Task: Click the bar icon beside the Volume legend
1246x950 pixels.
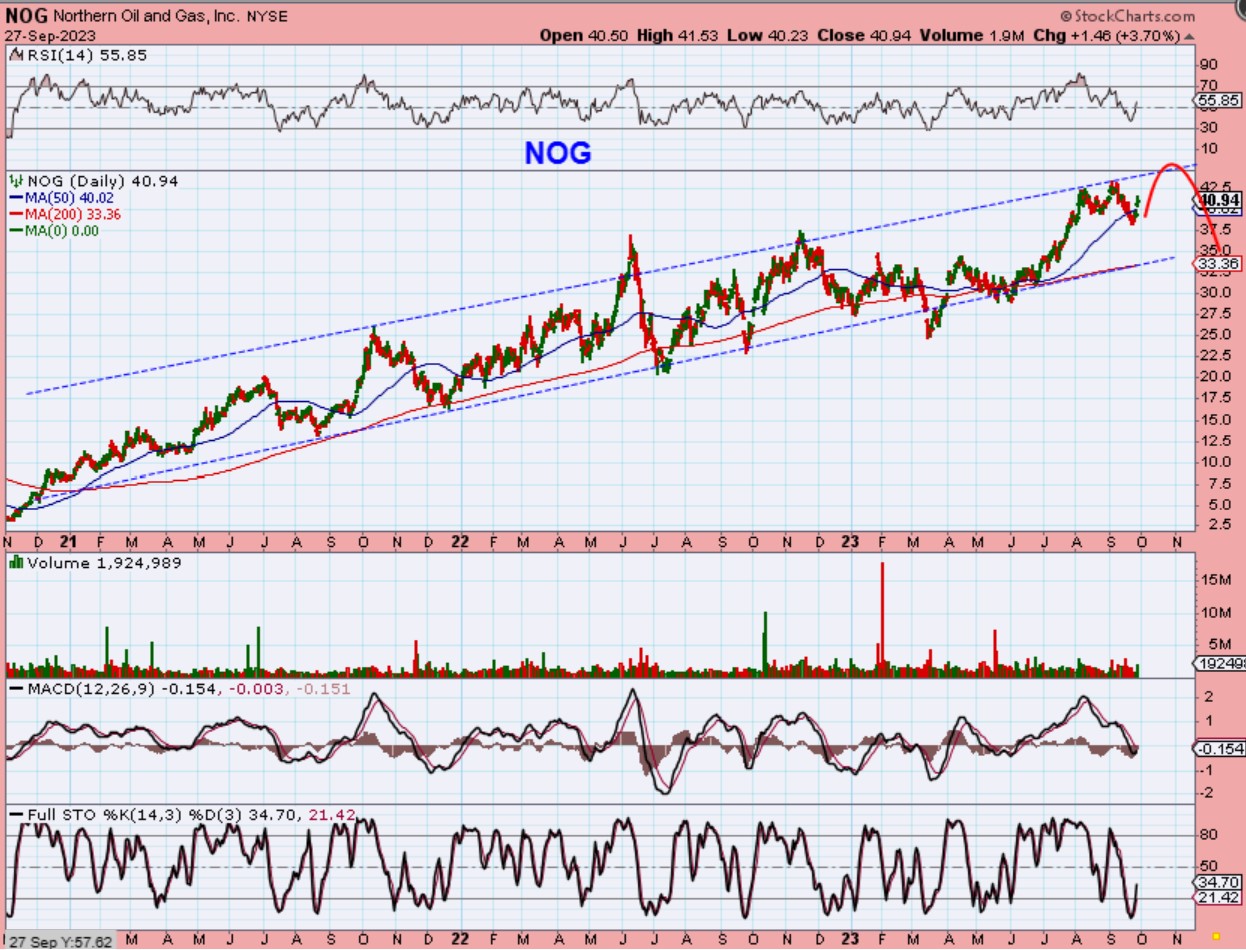Action: (x=15, y=563)
